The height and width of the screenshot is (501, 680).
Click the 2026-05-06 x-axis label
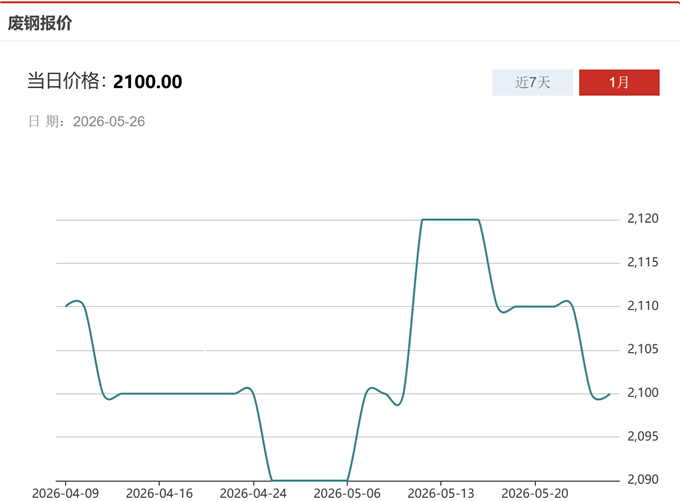[347, 494]
